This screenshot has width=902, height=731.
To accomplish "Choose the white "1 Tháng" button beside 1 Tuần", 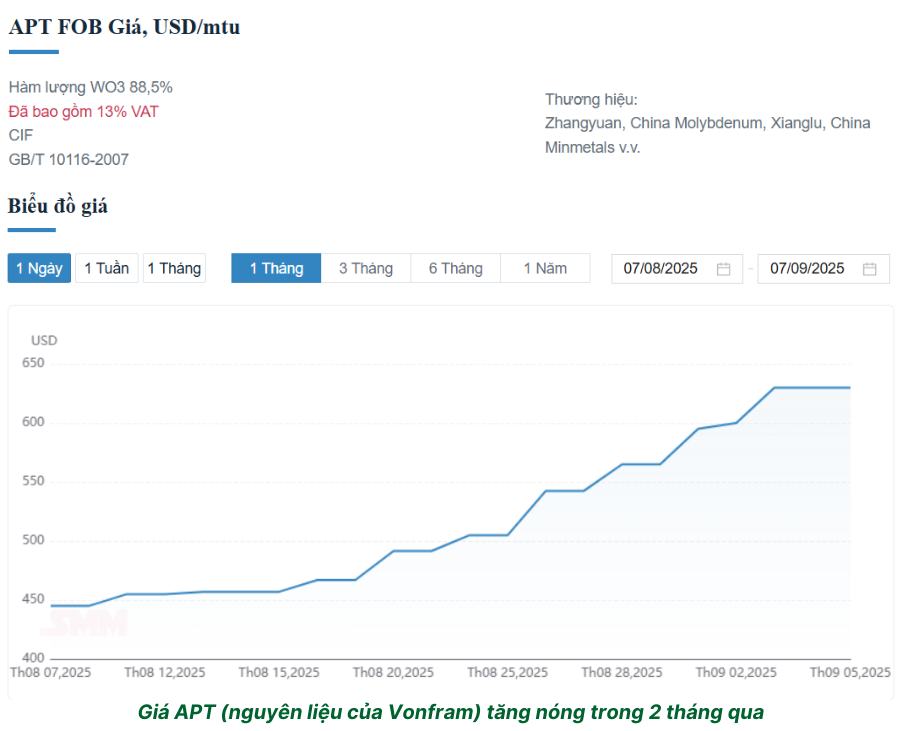I will pyautogui.click(x=174, y=268).
